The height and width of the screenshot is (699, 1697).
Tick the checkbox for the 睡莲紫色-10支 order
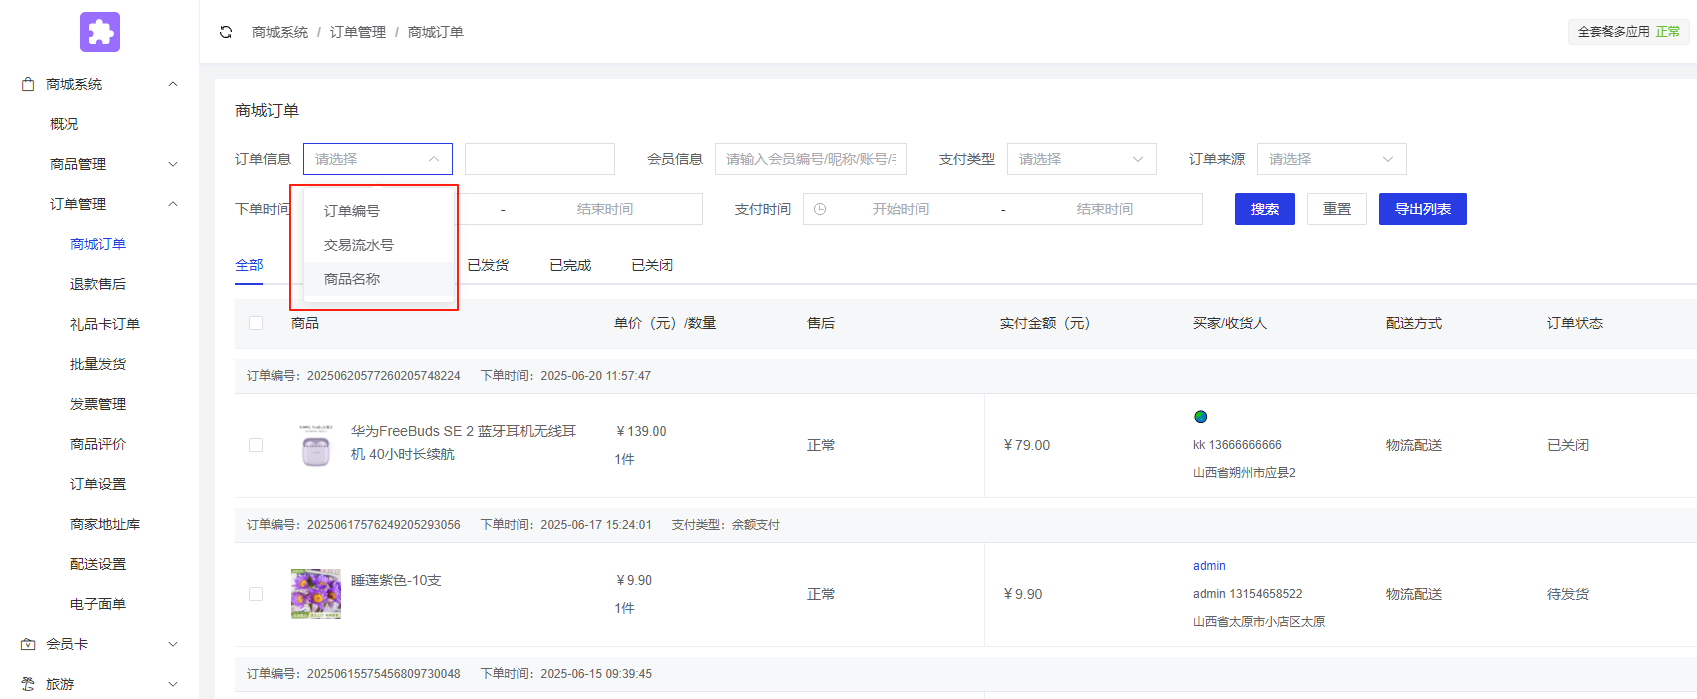(256, 594)
